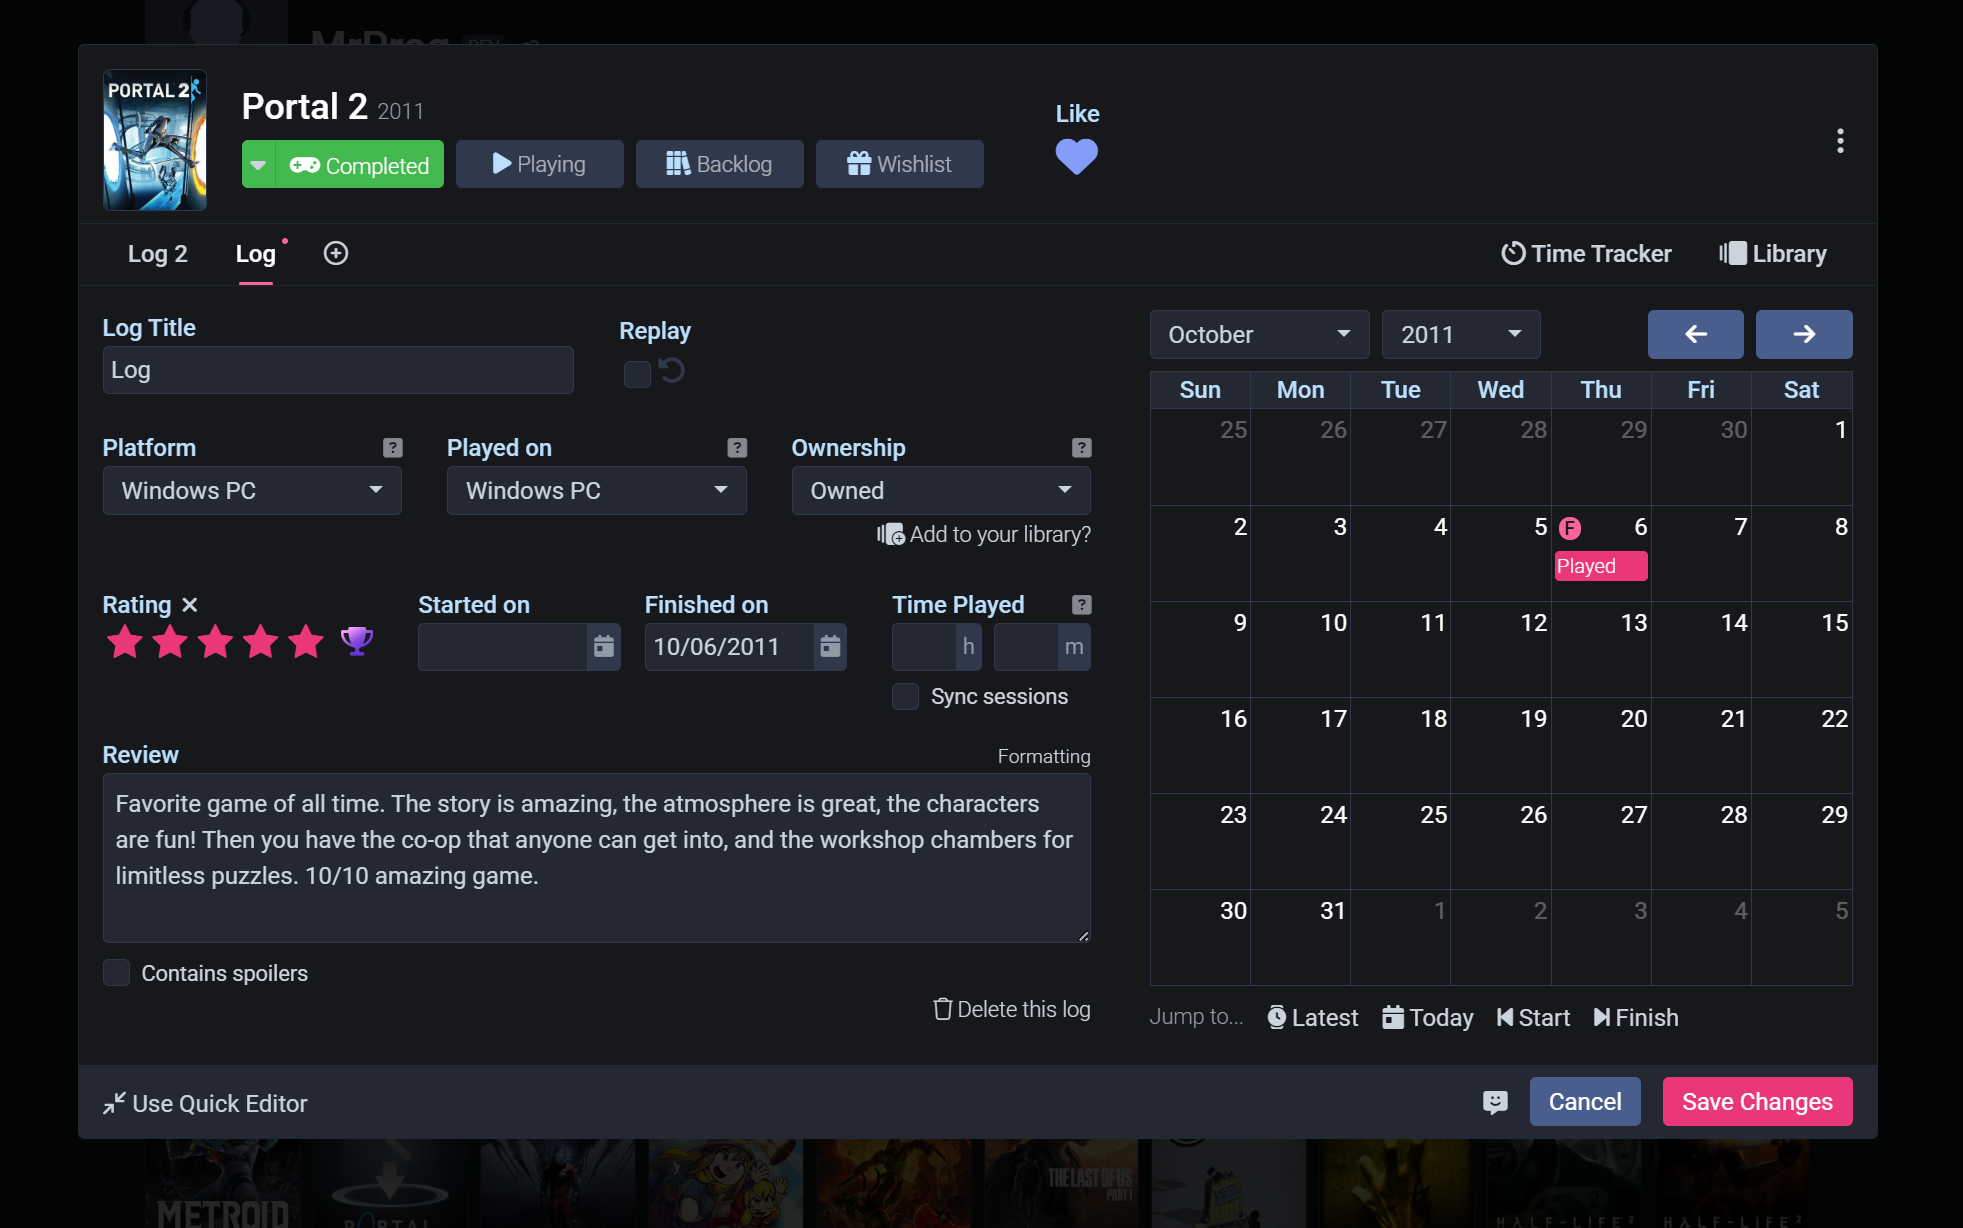Screen dimensions: 1963x1228
Task: Set rating to three stars
Action: pos(215,641)
